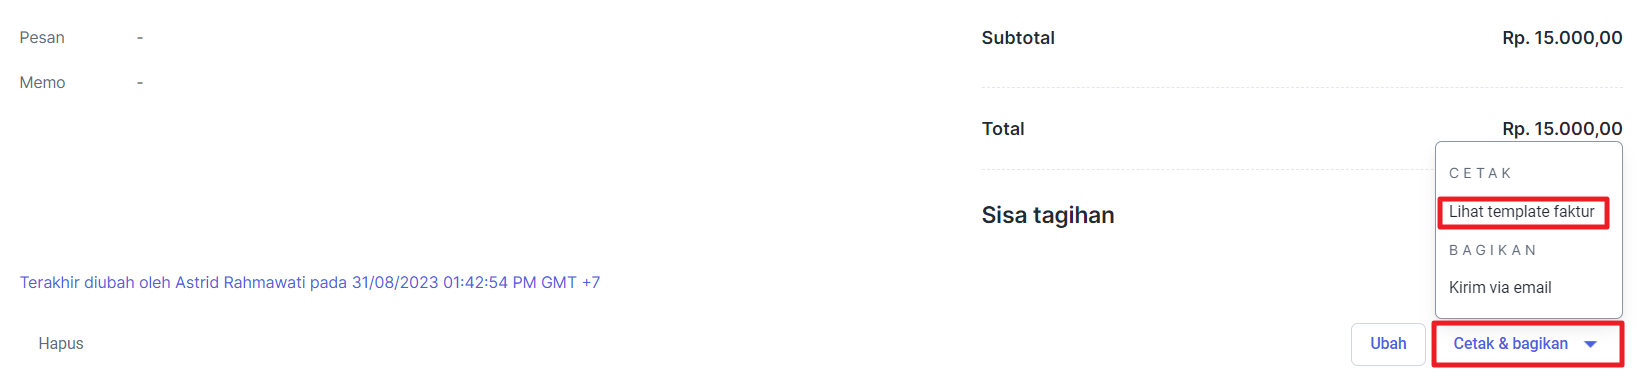Click the BAGIKAN section header in menu
The height and width of the screenshot is (379, 1640).
(x=1492, y=250)
